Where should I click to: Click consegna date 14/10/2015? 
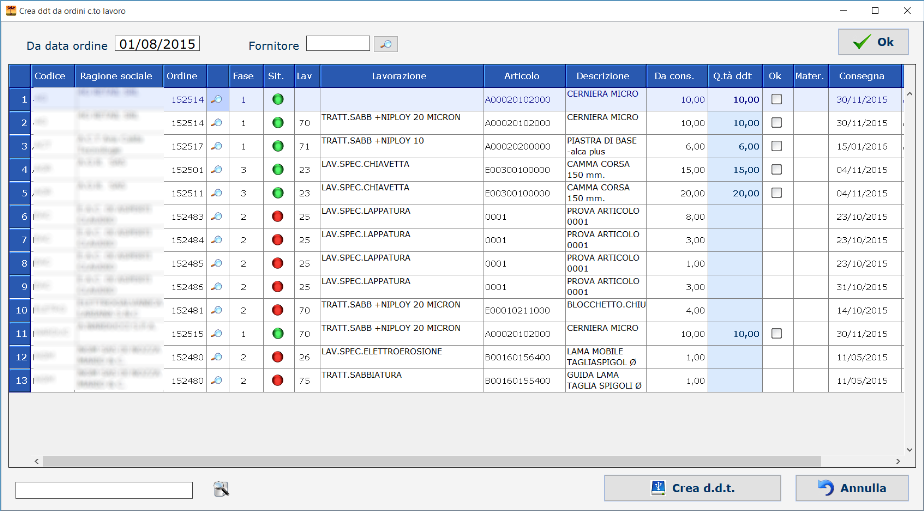point(862,310)
